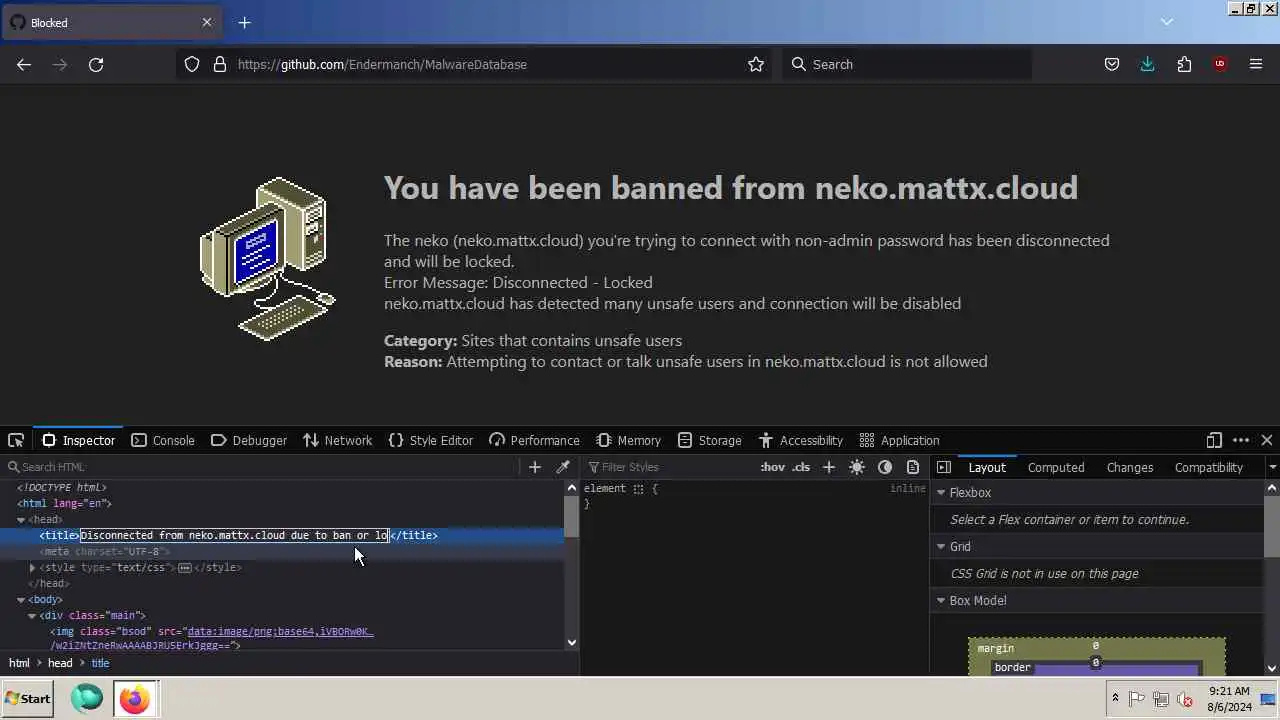Open the Memory panel tab

[629, 440]
